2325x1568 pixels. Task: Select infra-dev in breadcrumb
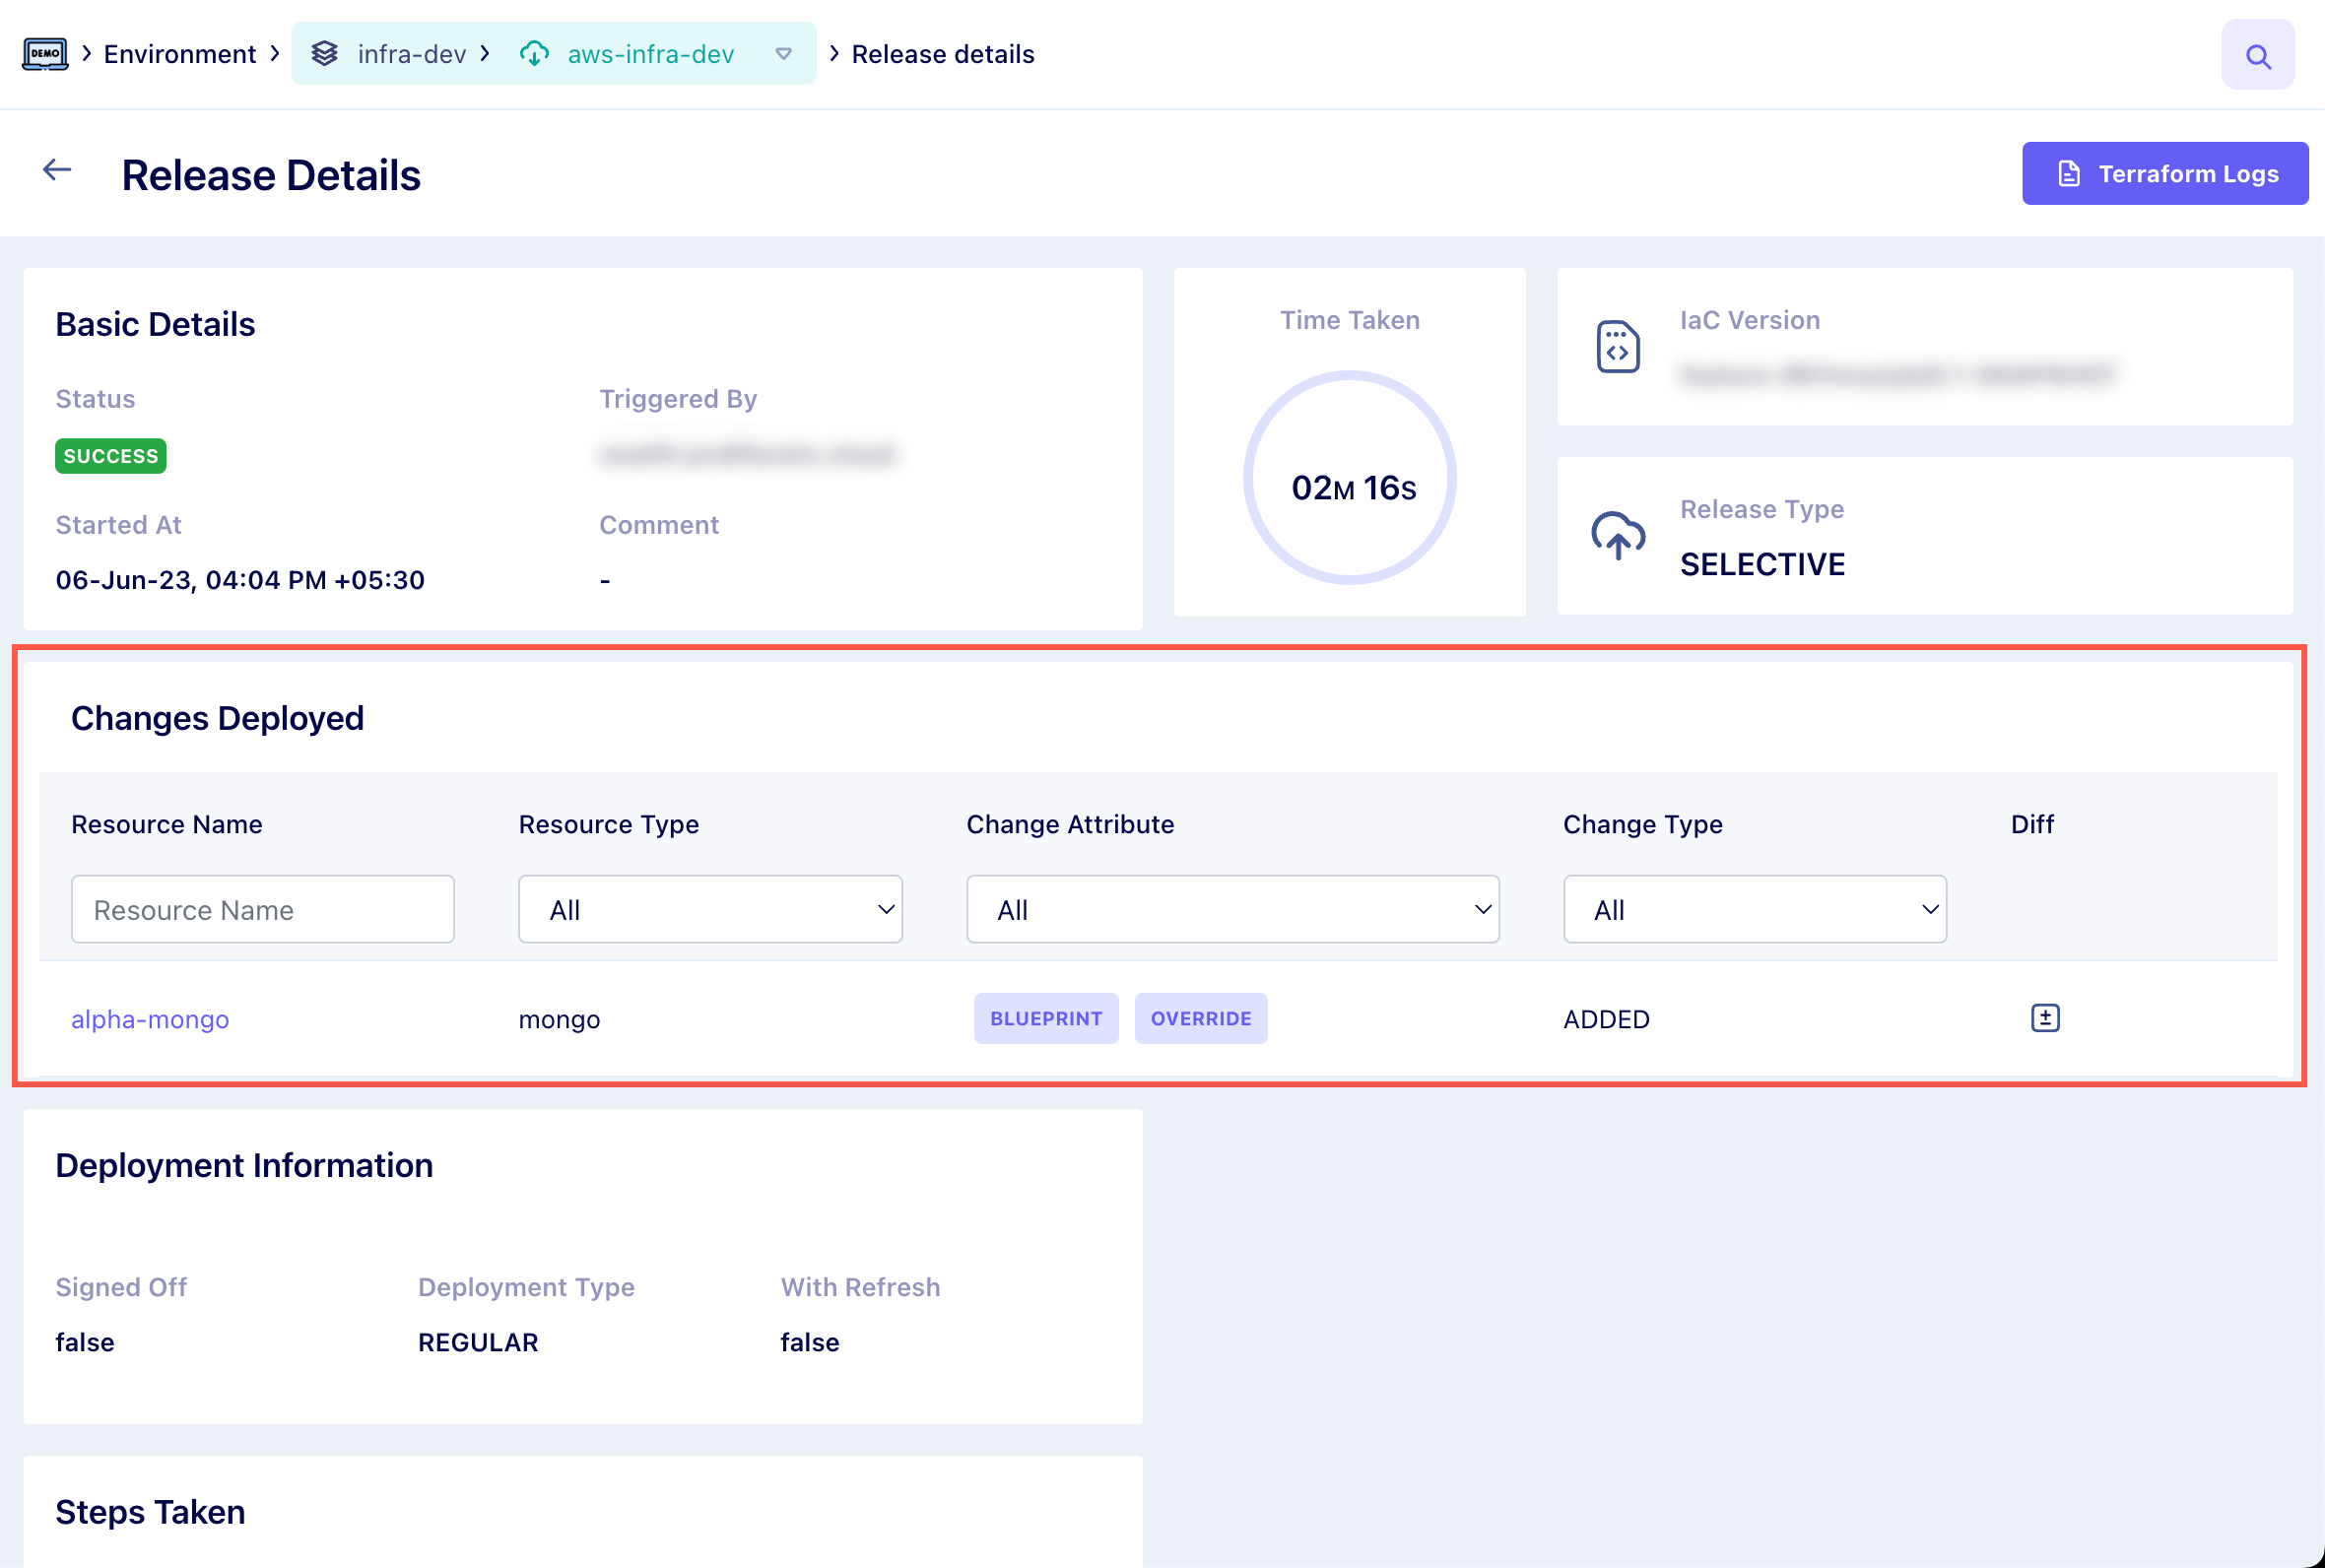411,54
